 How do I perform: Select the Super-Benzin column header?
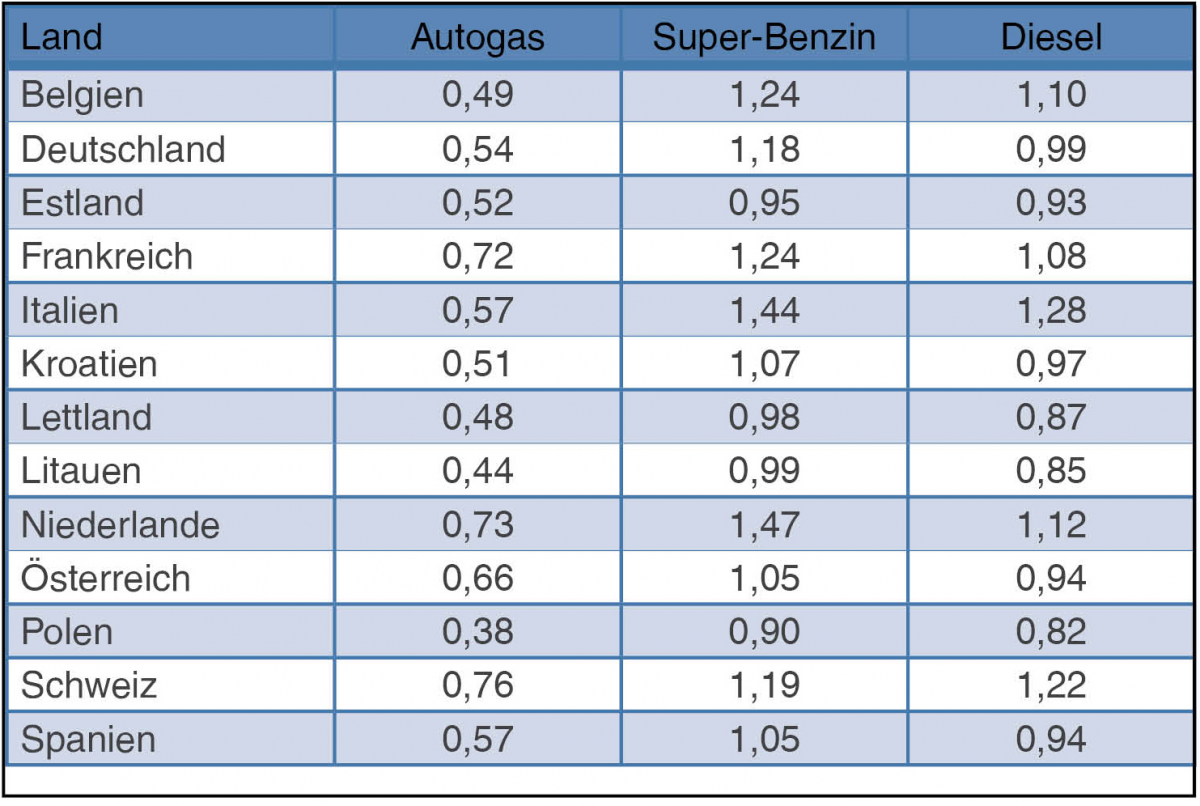764,38
